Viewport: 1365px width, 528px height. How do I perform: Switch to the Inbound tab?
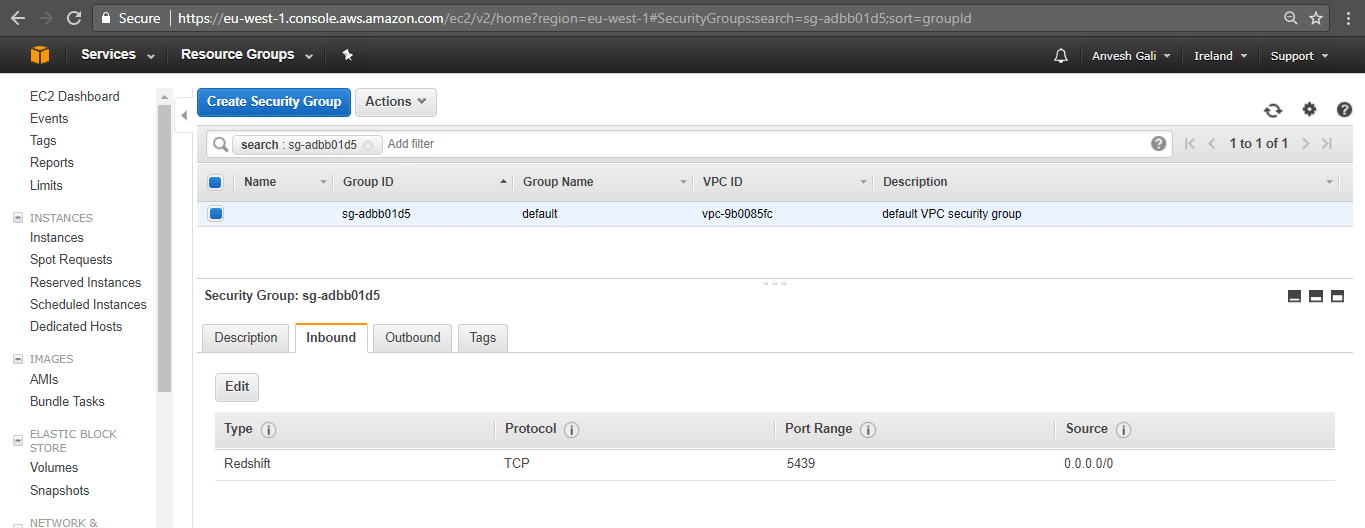click(x=331, y=338)
